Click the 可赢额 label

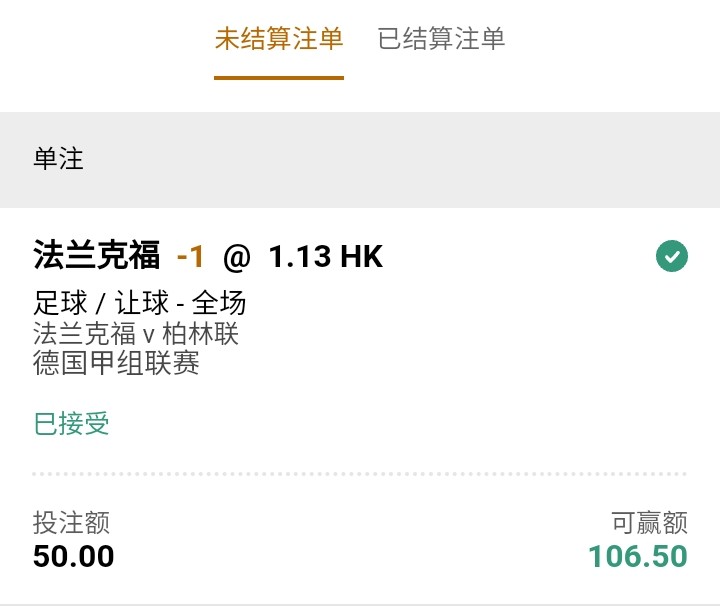(649, 522)
